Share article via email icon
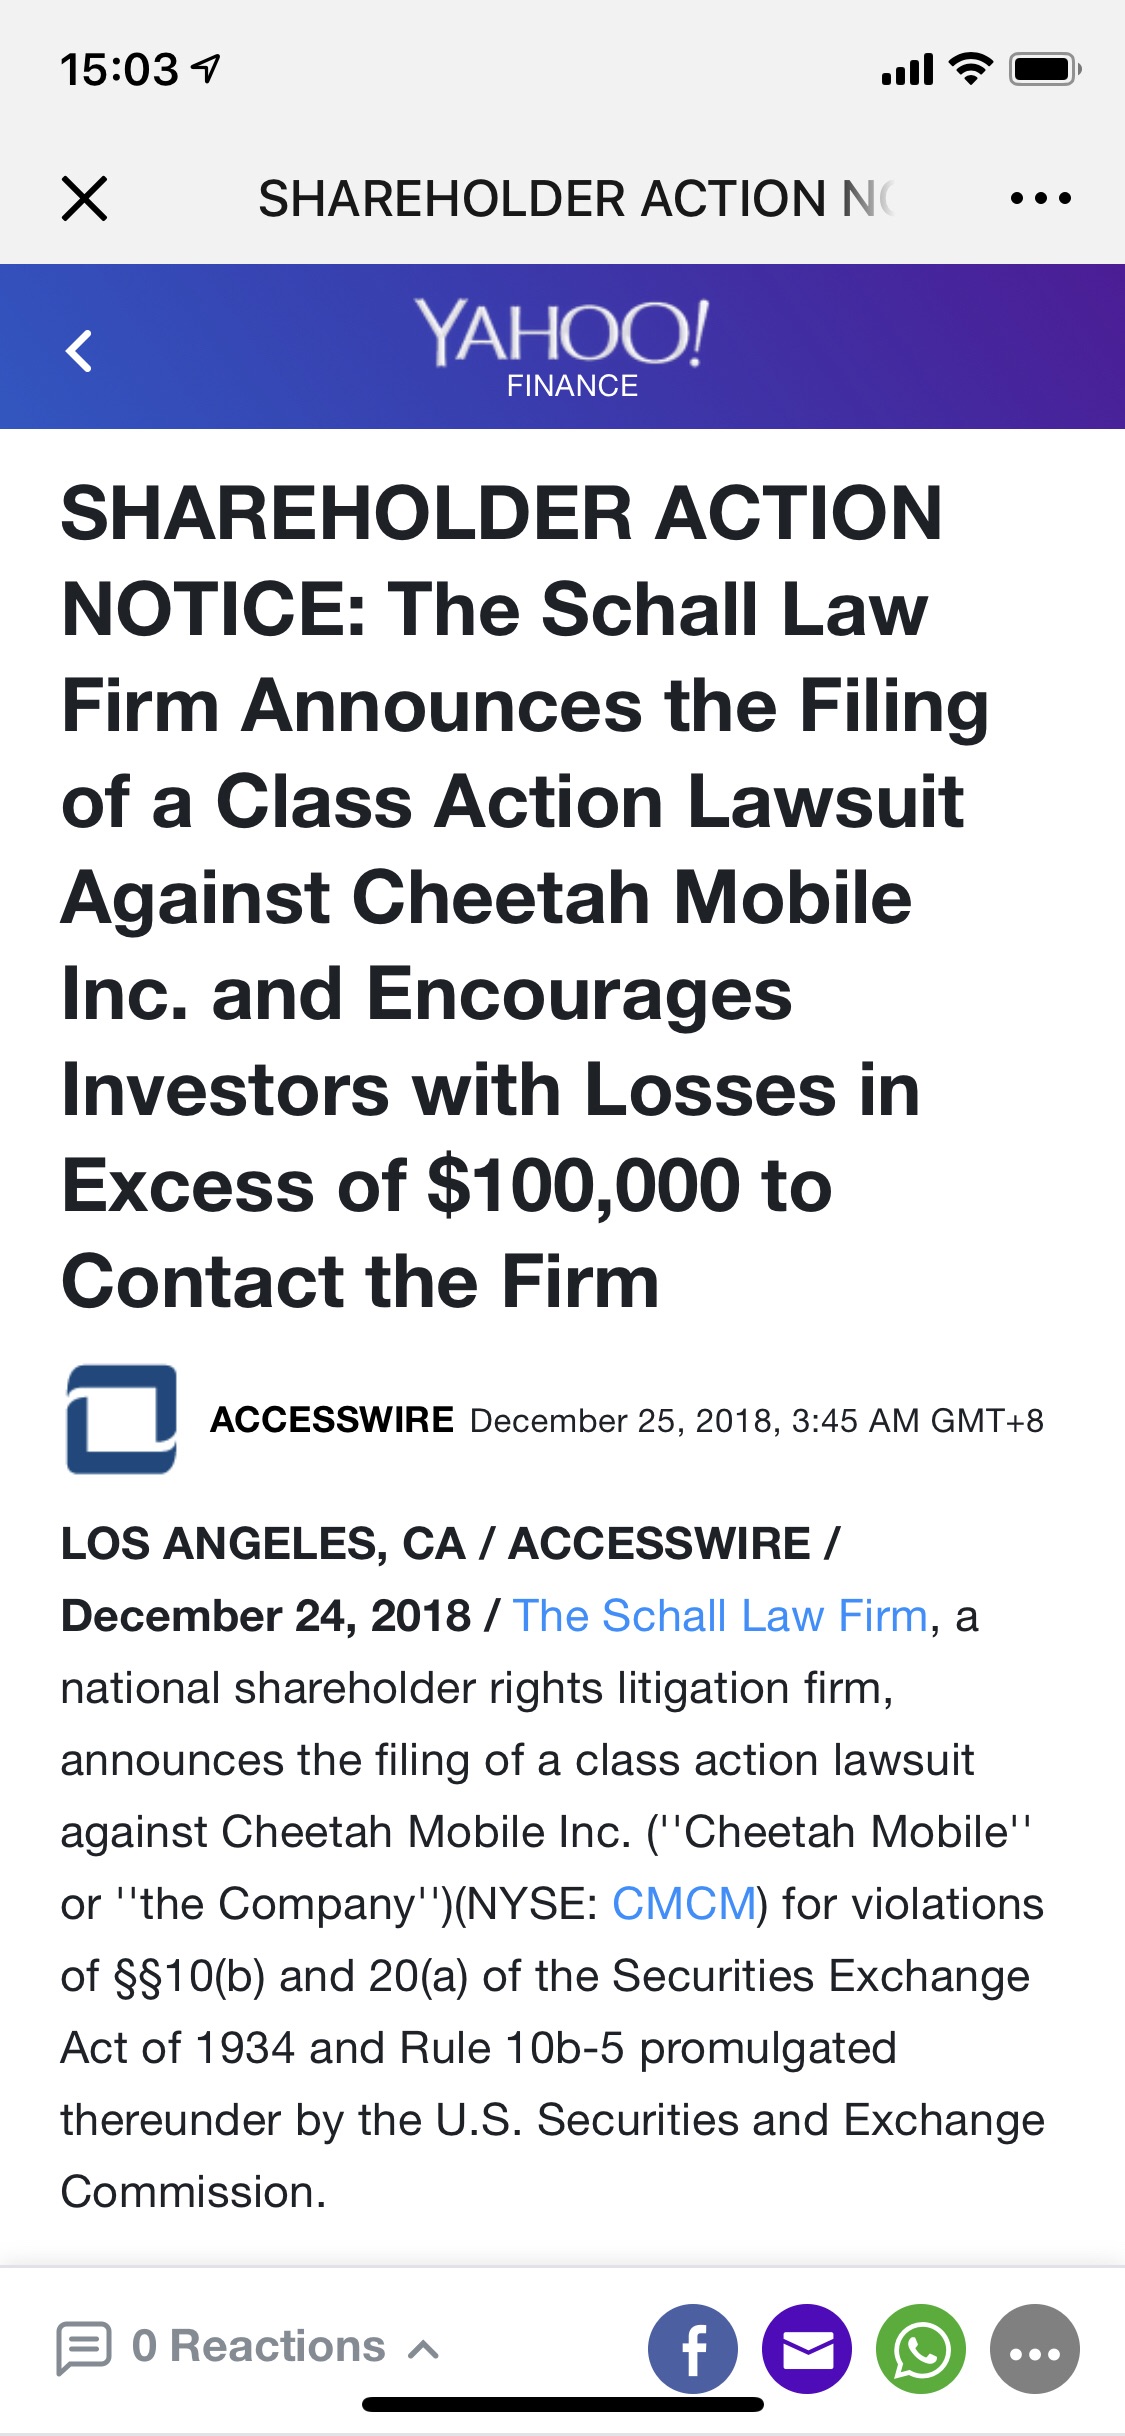1125x2436 pixels. tap(807, 2348)
